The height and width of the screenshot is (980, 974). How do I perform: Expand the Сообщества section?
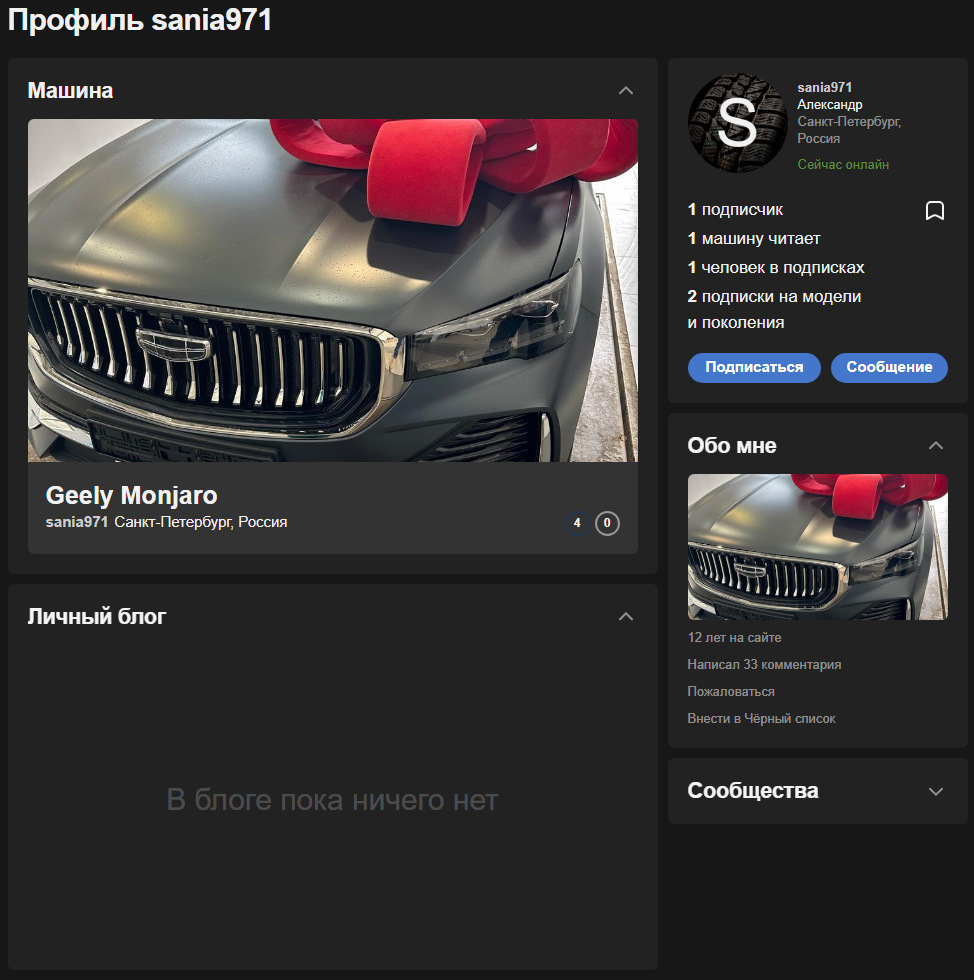click(x=936, y=791)
